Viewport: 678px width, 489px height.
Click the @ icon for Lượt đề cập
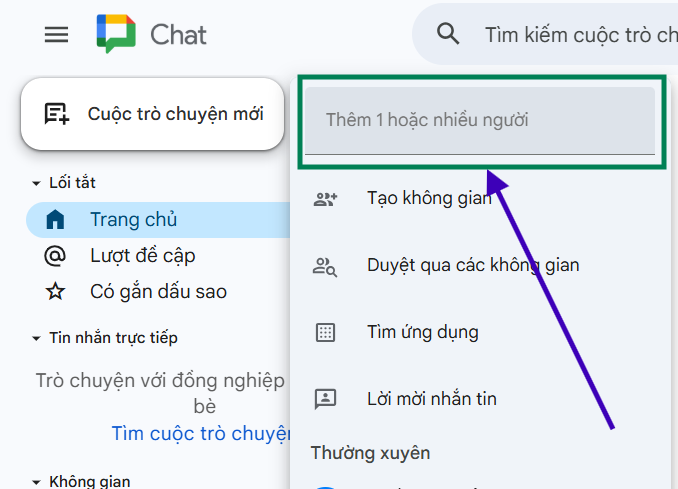(x=56, y=256)
